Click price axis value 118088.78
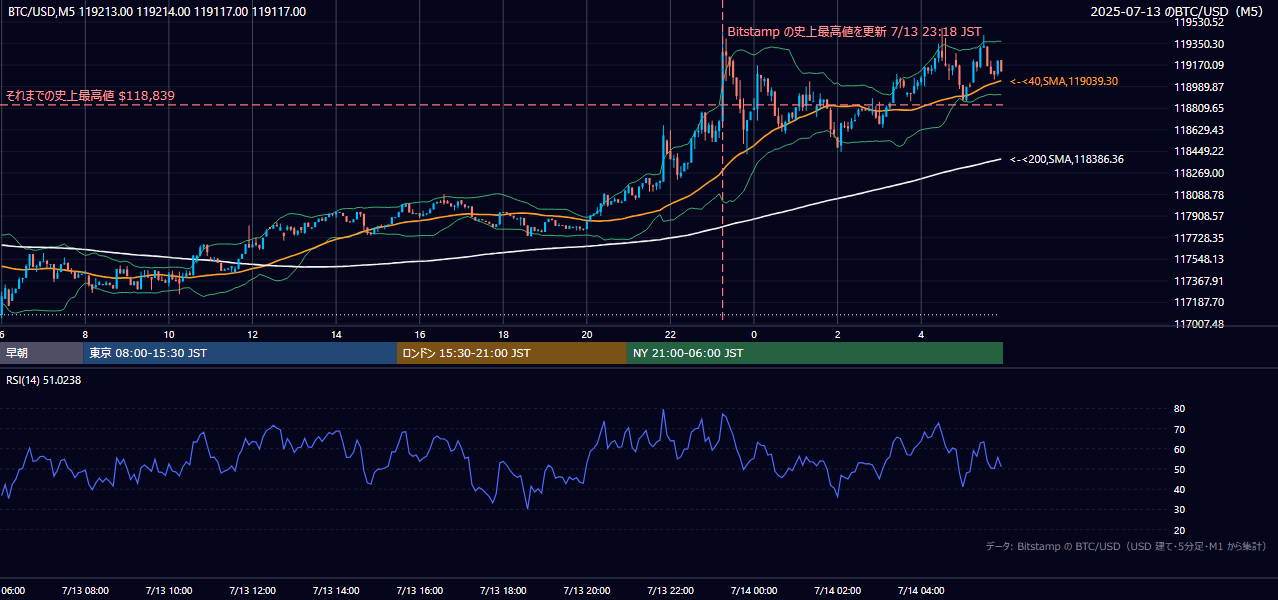The width and height of the screenshot is (1278, 600). click(1200, 195)
